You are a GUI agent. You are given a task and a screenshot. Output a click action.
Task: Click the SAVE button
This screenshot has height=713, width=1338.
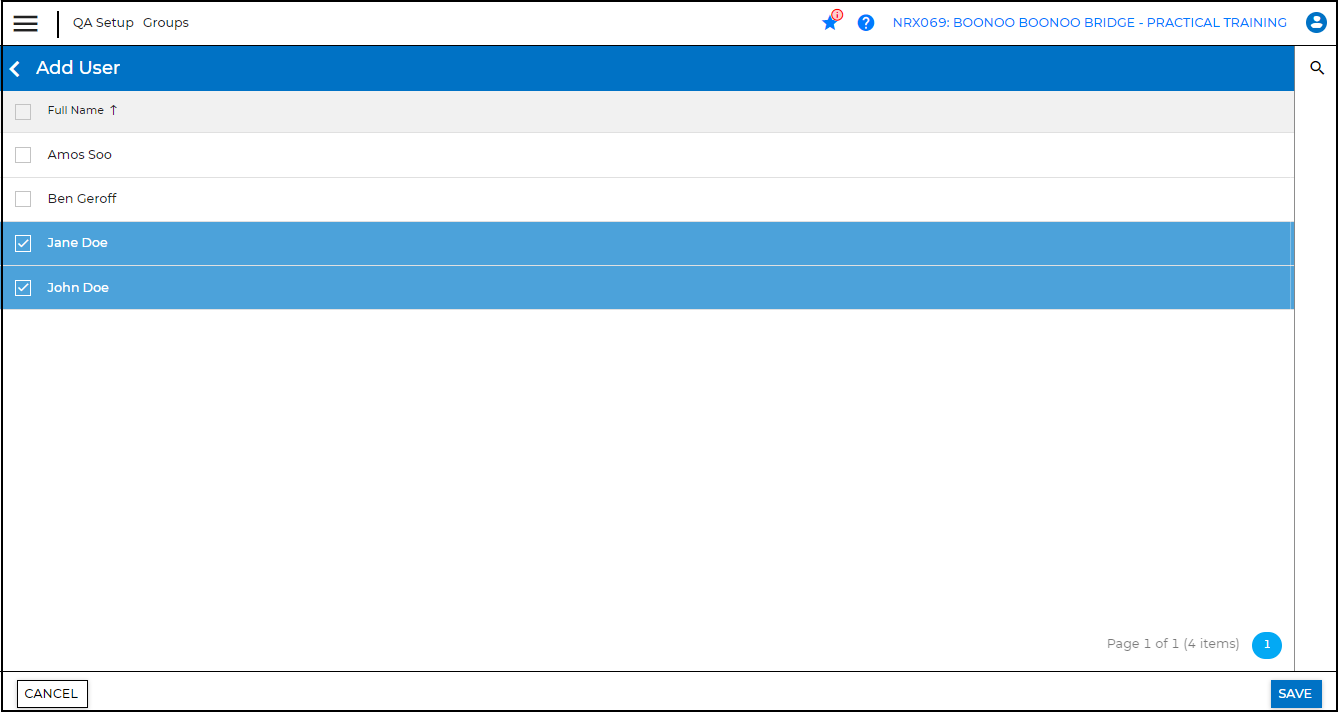[1295, 694]
